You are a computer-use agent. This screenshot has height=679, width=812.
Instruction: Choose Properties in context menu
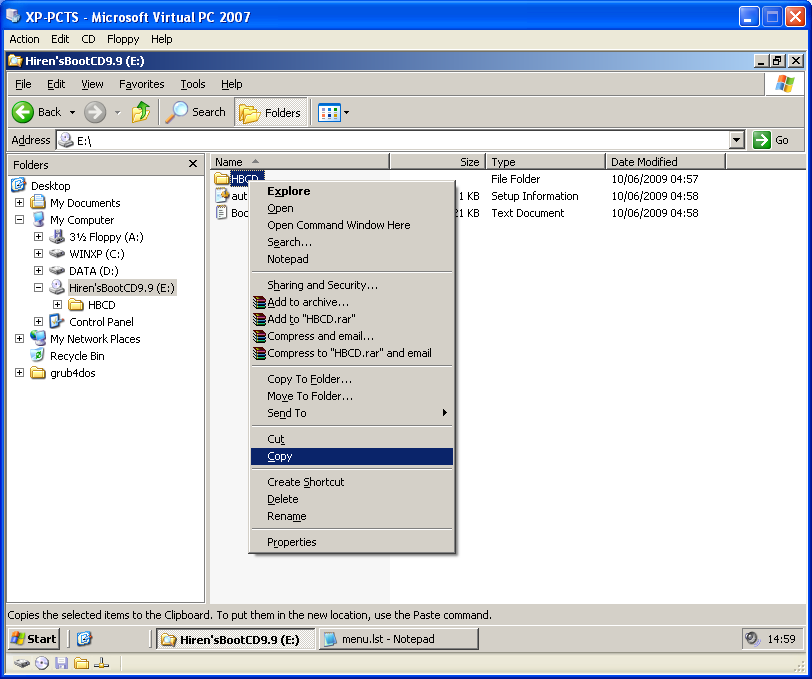coord(352,542)
